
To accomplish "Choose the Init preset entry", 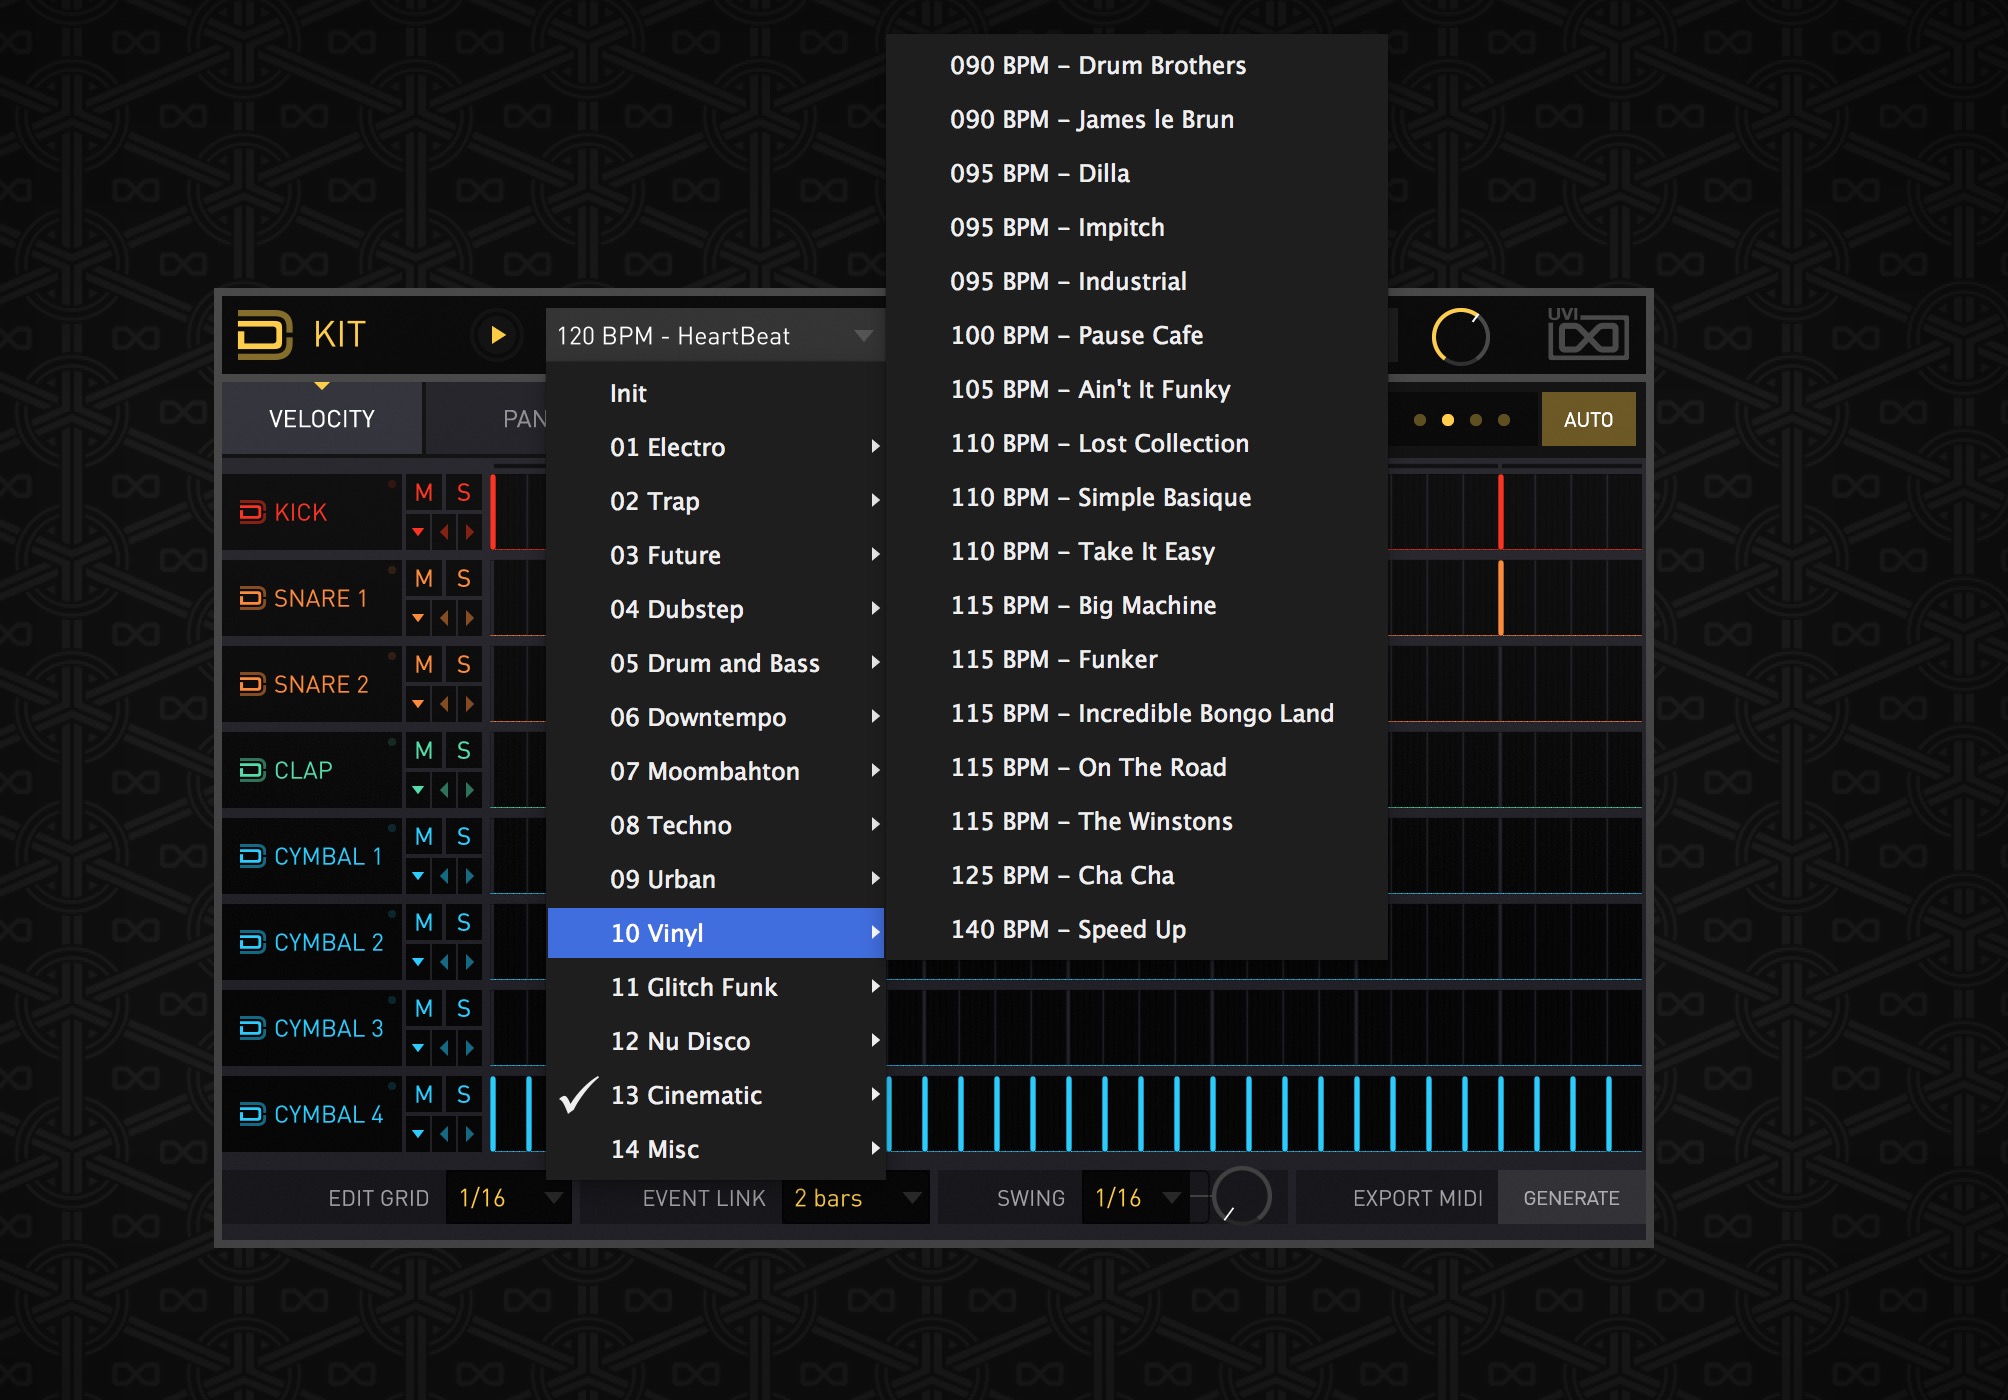I will click(716, 393).
